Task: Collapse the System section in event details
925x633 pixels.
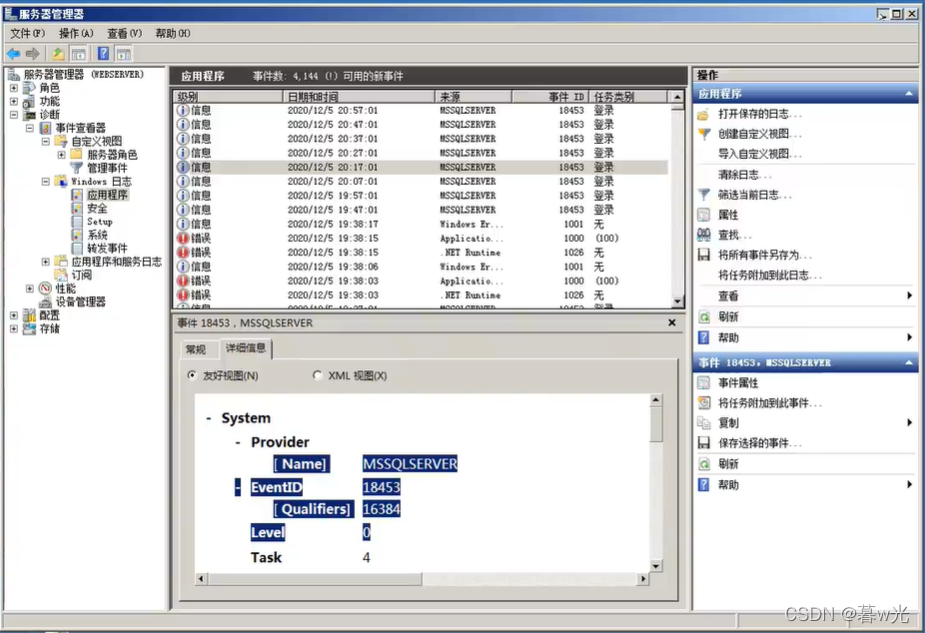Action: click(x=208, y=418)
